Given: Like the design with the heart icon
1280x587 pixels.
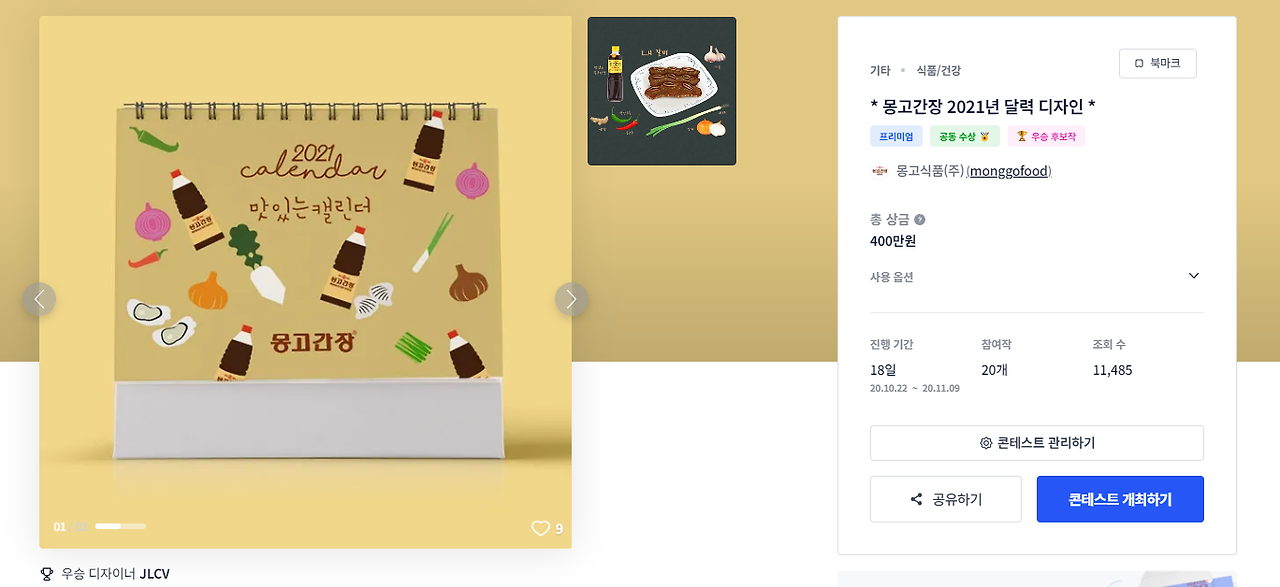Looking at the screenshot, I should [540, 528].
